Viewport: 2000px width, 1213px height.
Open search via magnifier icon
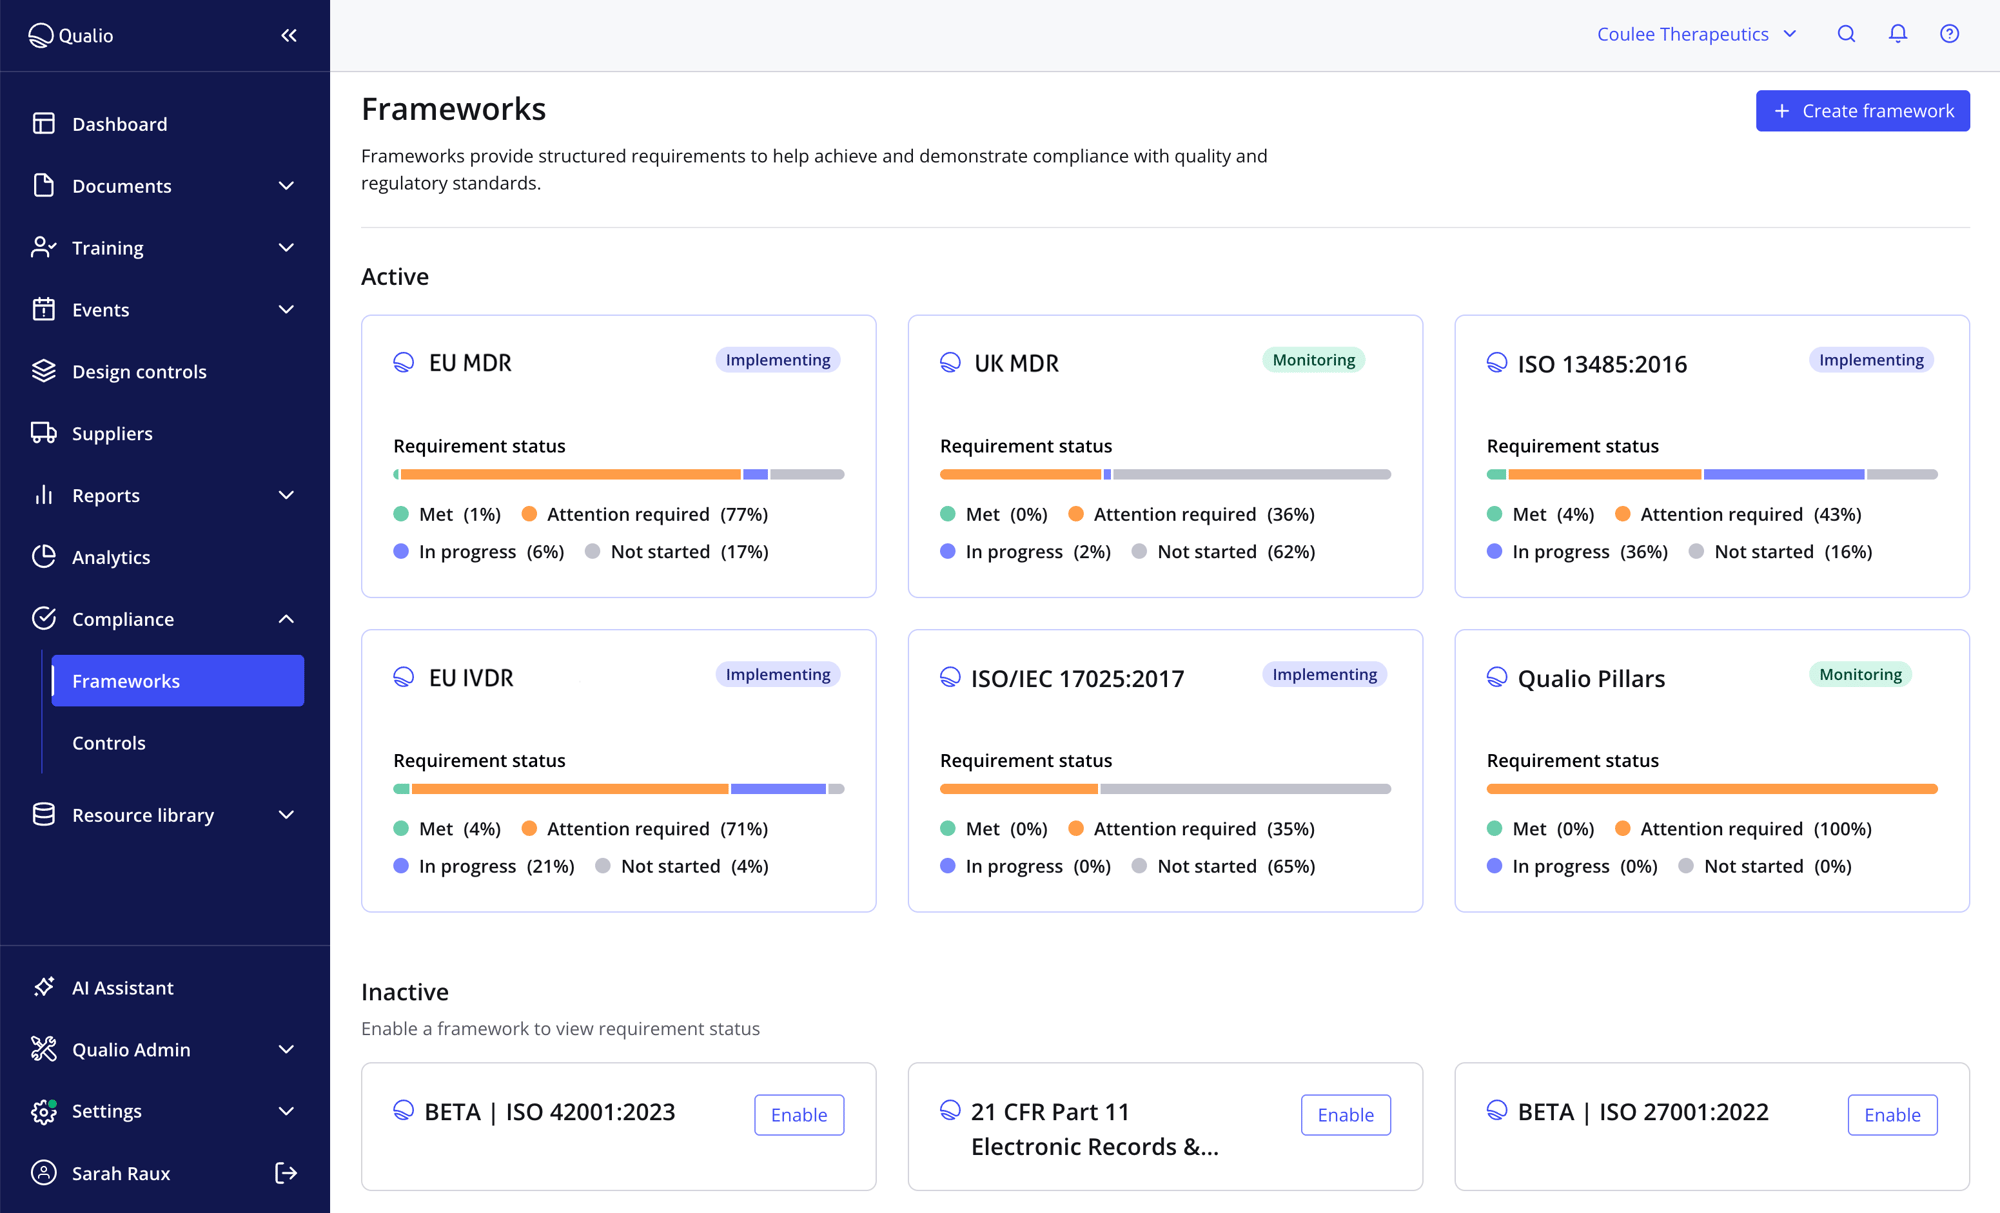[x=1846, y=34]
